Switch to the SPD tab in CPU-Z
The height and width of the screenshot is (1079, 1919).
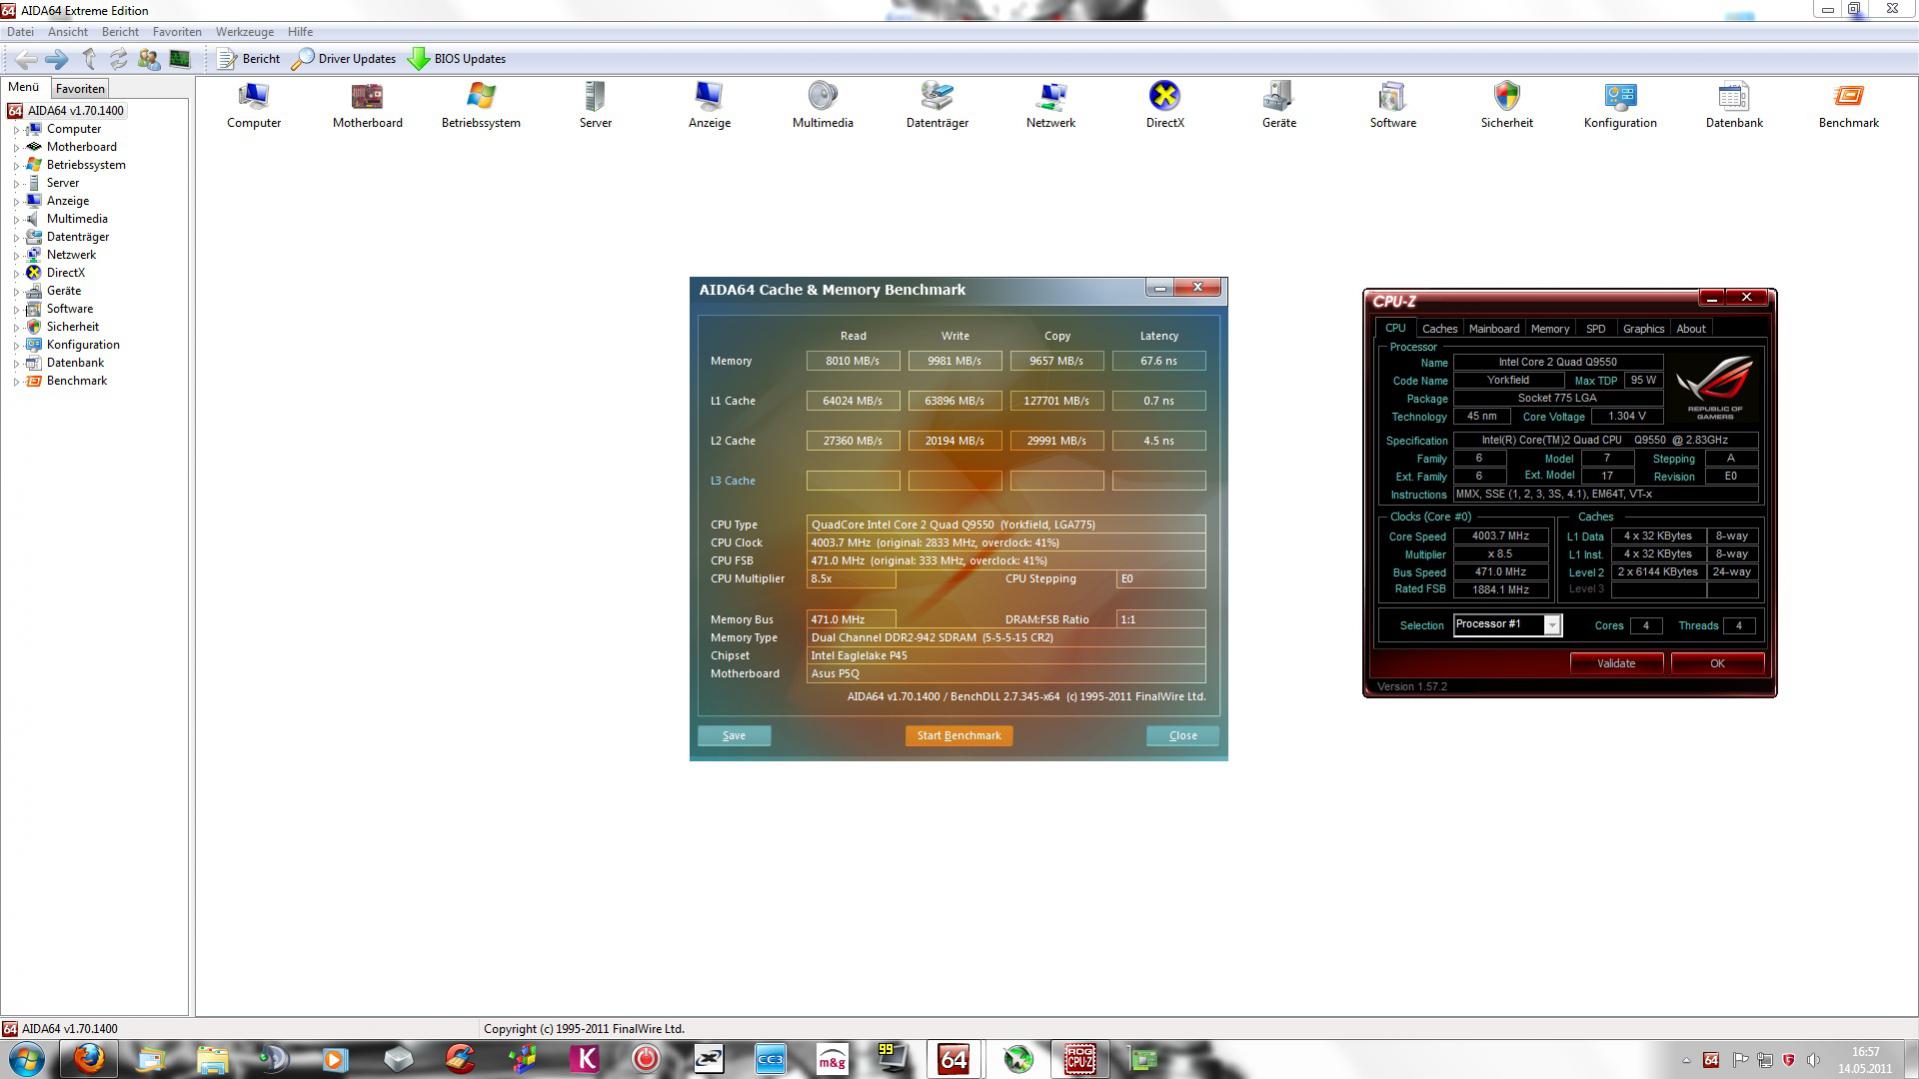coord(1595,328)
